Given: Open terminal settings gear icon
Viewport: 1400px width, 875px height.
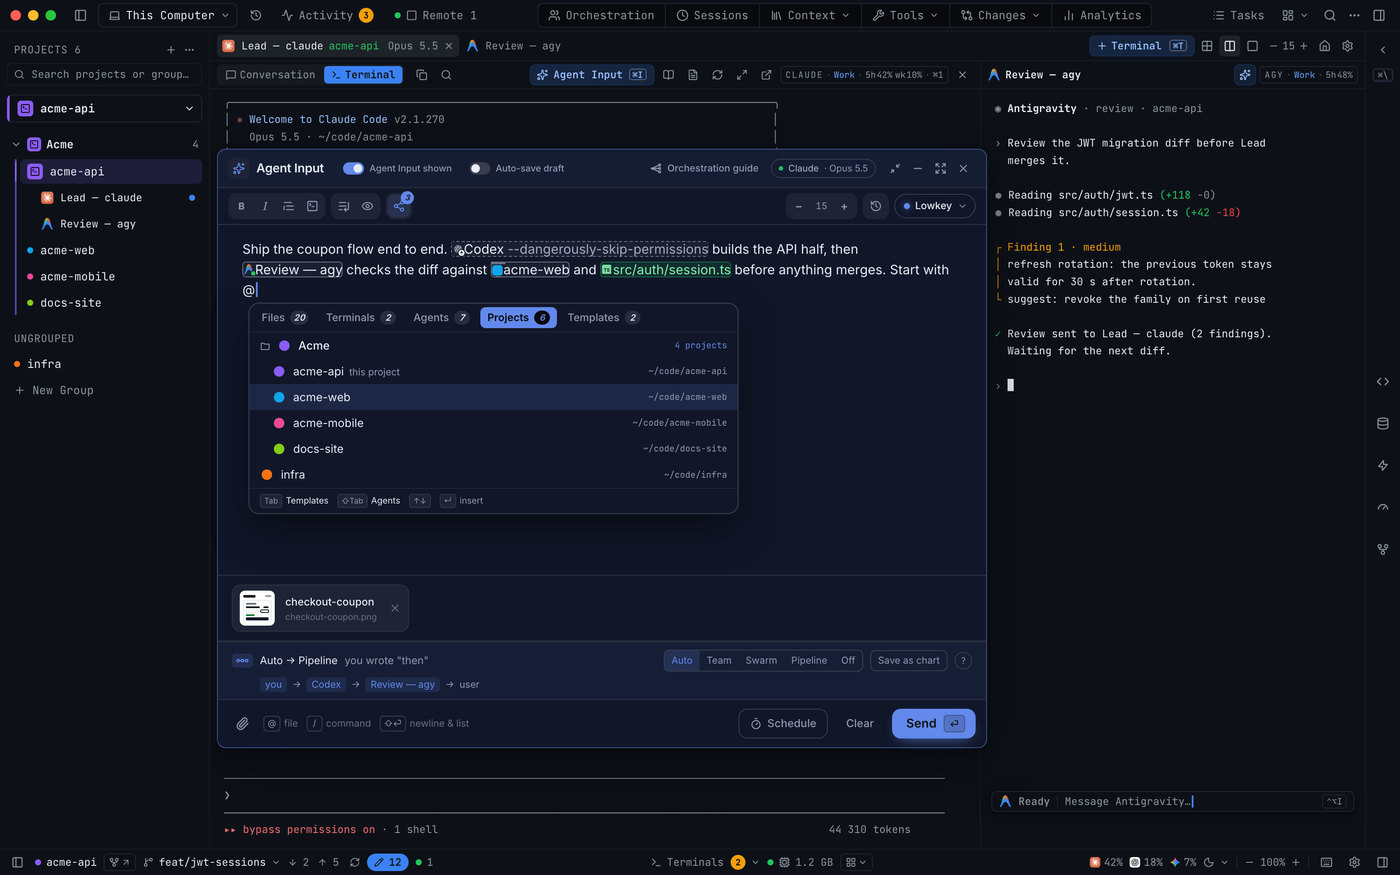Looking at the screenshot, I should click(x=1347, y=46).
